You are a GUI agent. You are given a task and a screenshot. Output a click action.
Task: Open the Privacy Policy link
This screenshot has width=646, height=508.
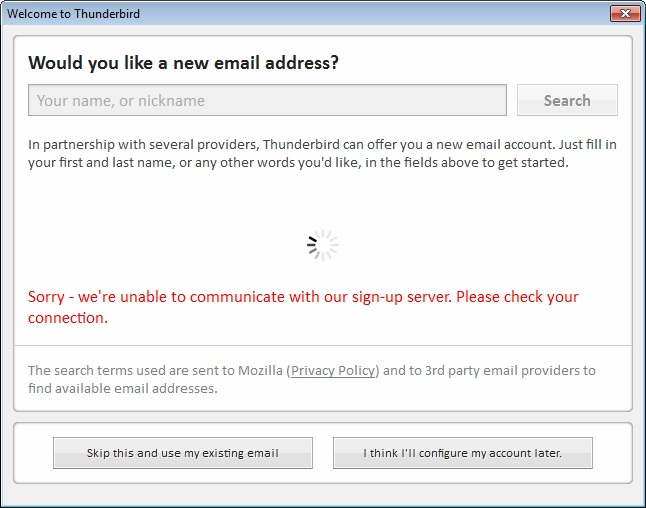[334, 371]
